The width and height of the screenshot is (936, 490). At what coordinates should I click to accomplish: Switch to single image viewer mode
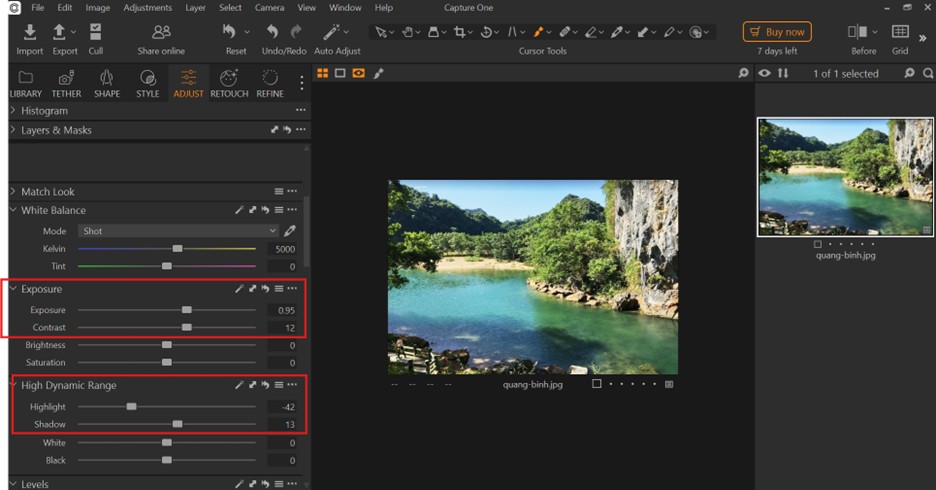tap(340, 73)
